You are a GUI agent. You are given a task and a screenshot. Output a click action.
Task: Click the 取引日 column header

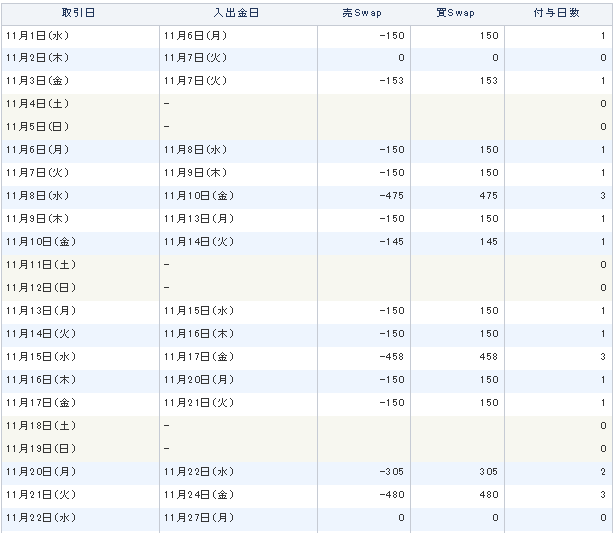(80, 14)
